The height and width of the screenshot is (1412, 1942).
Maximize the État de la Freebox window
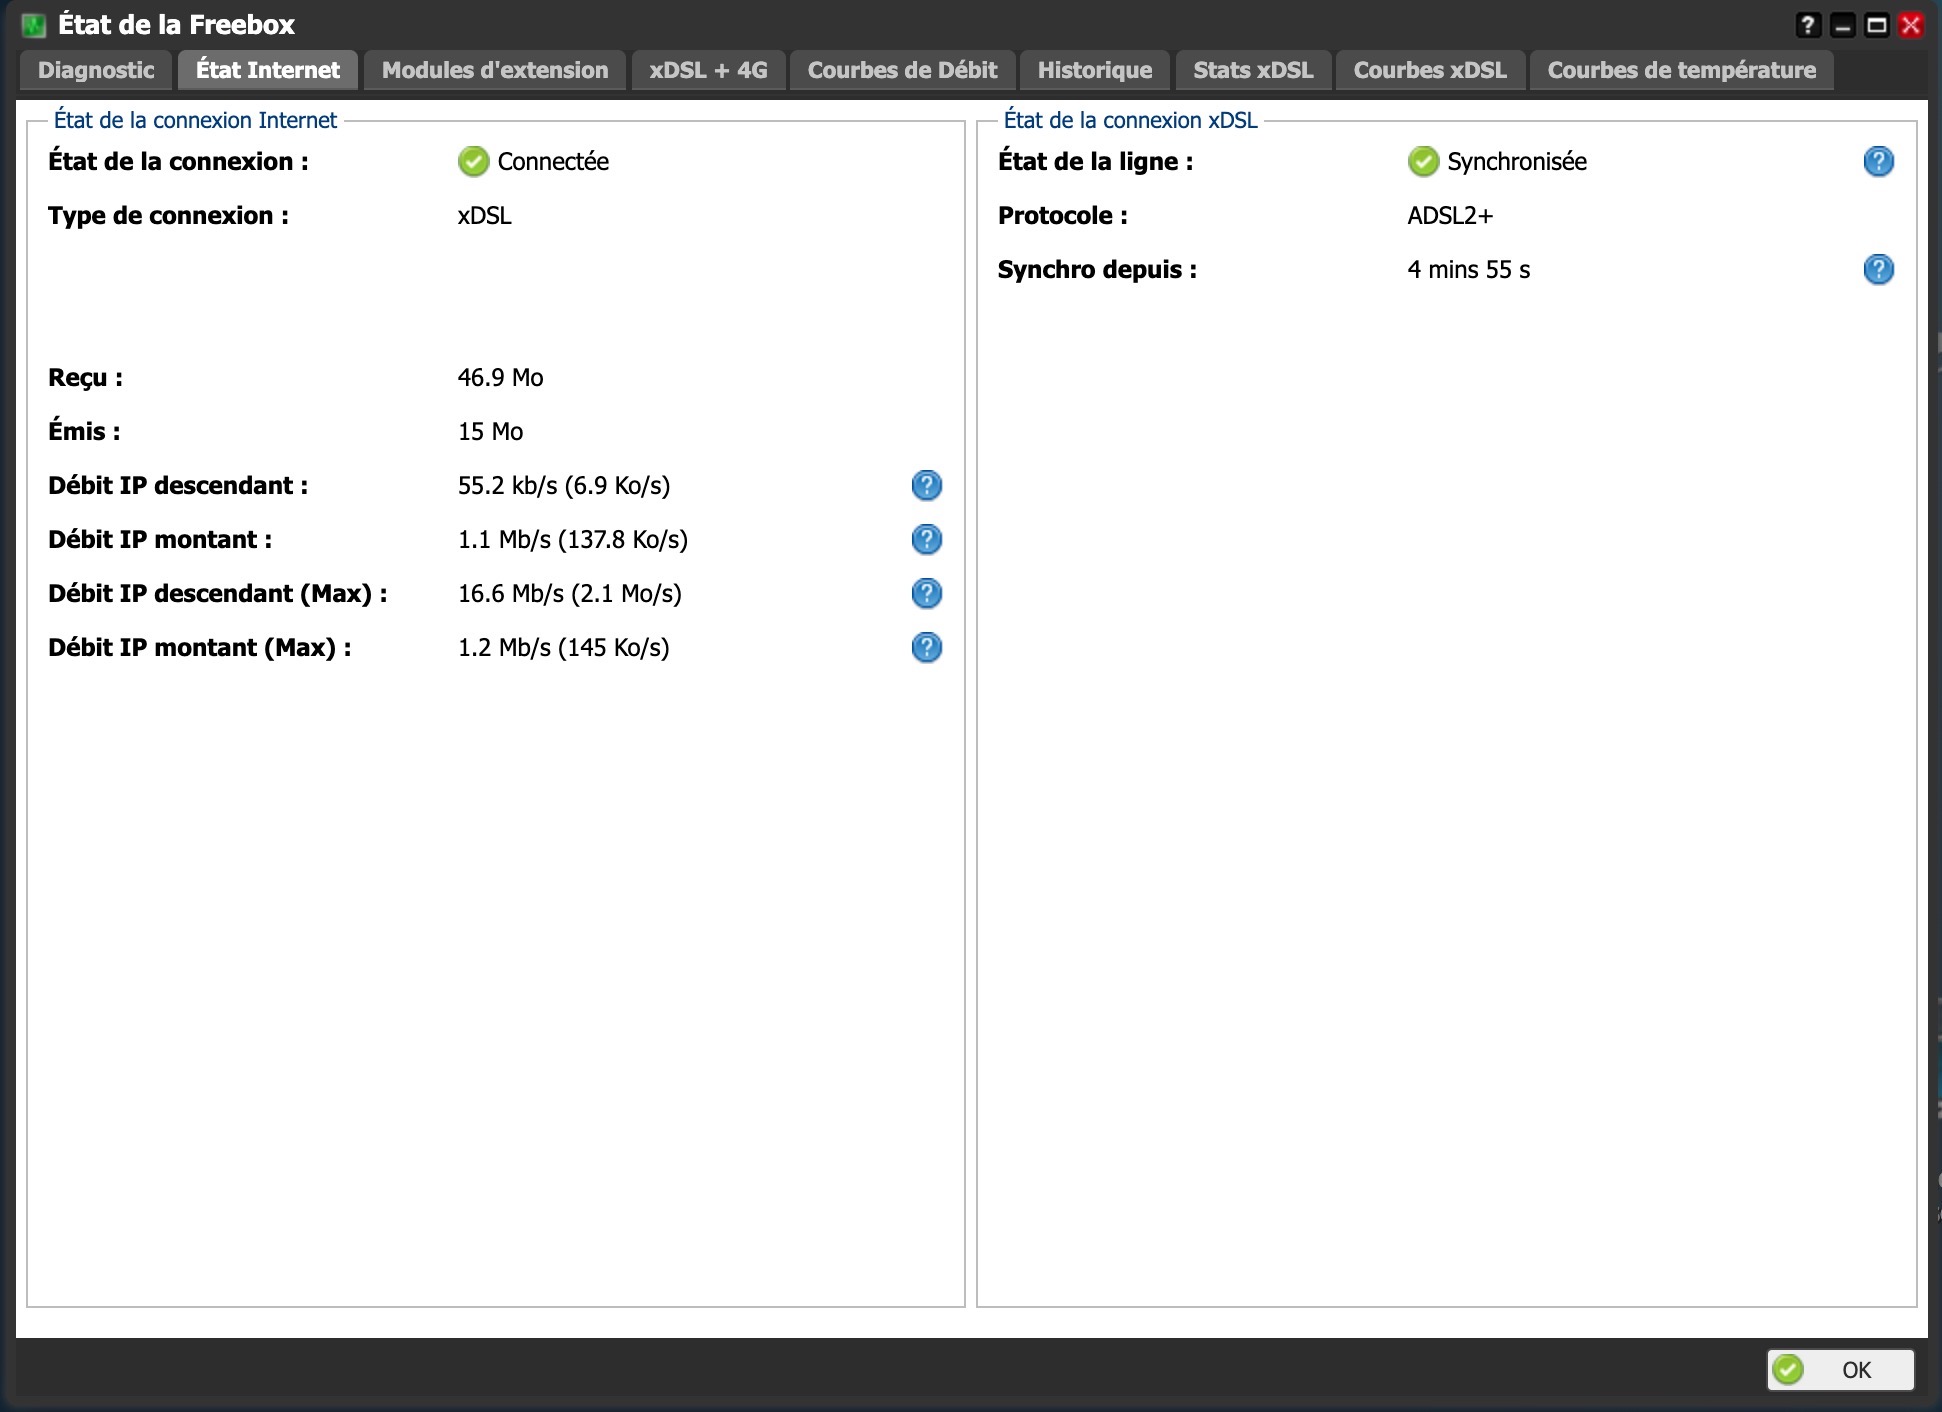(x=1877, y=25)
